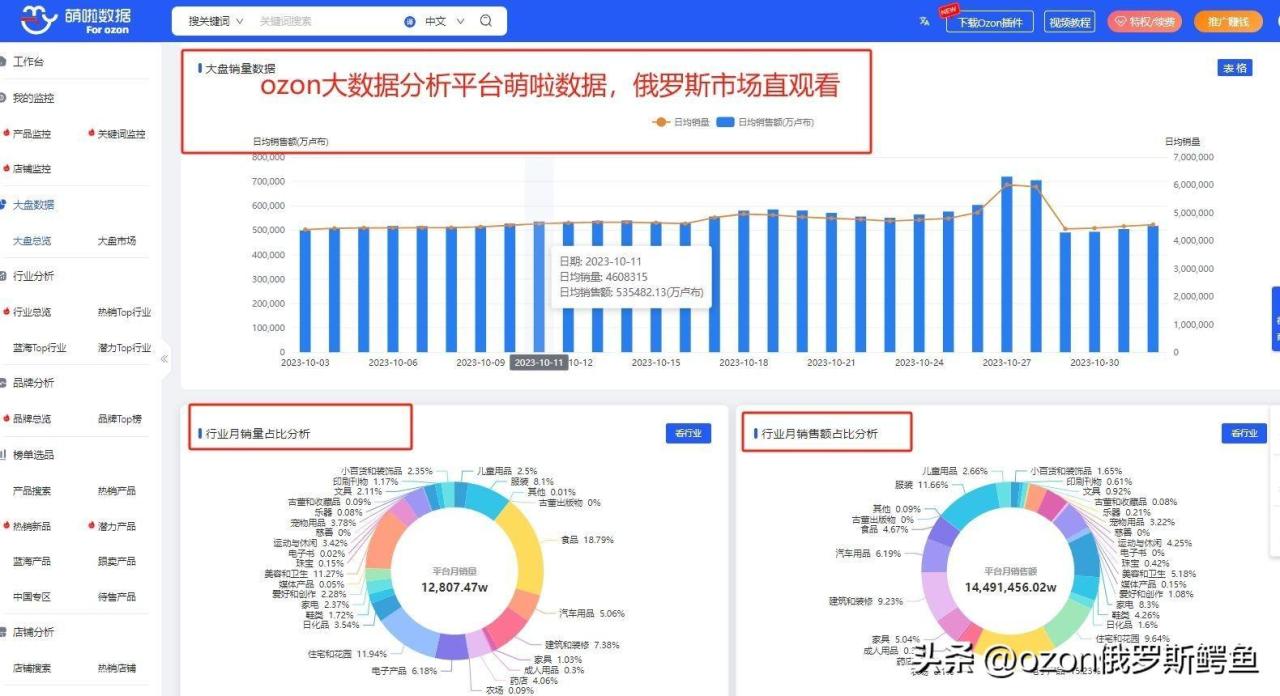Screen dimensions: 1280x696
Task: Open the 热销Top行业 tab
Action: [122, 311]
